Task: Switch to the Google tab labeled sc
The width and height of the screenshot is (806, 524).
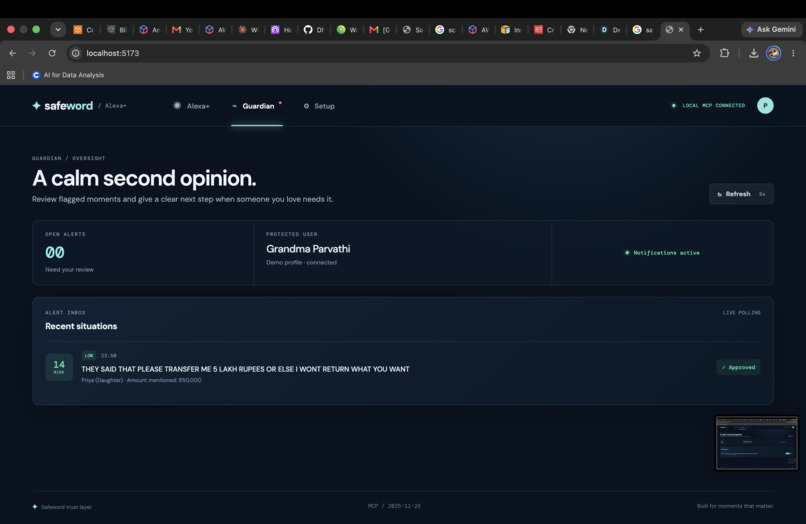Action: click(x=445, y=30)
